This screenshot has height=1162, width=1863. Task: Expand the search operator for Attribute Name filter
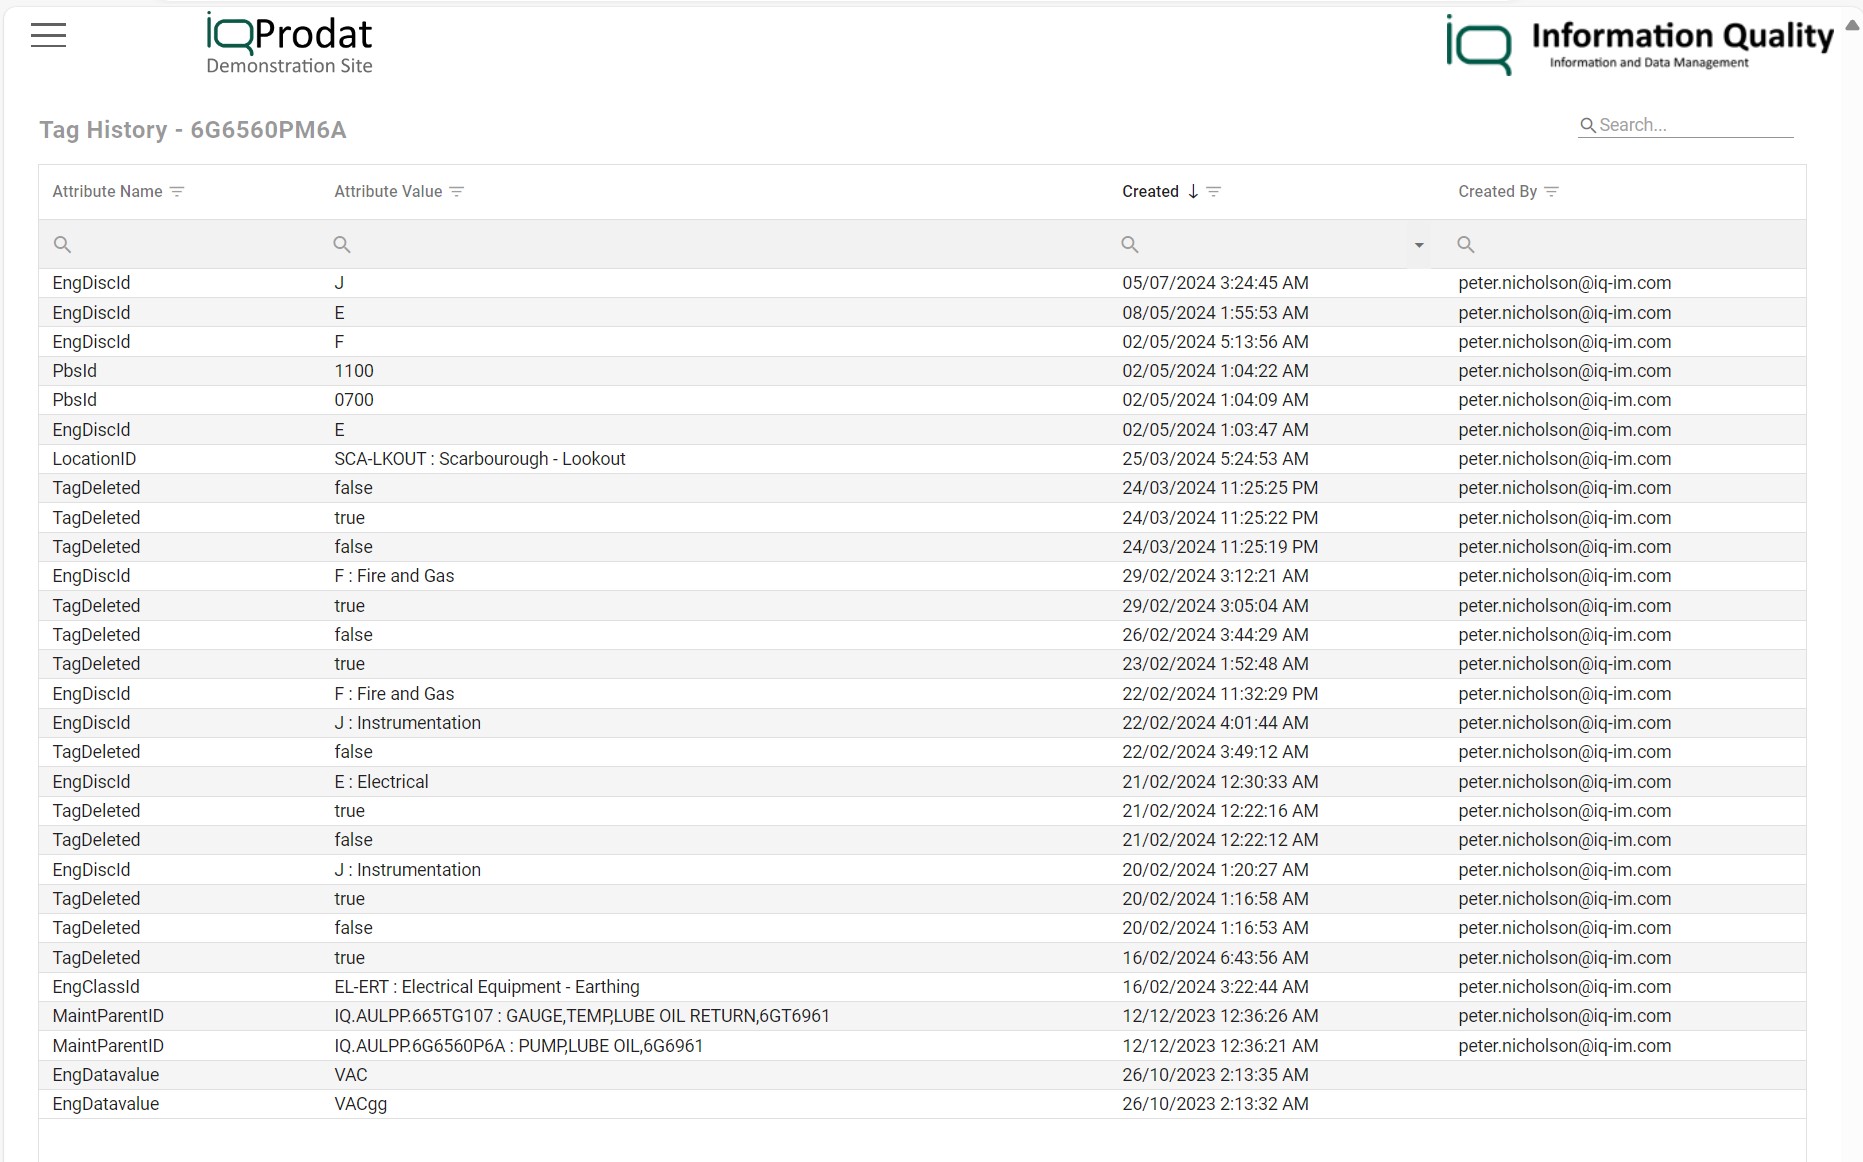62,244
